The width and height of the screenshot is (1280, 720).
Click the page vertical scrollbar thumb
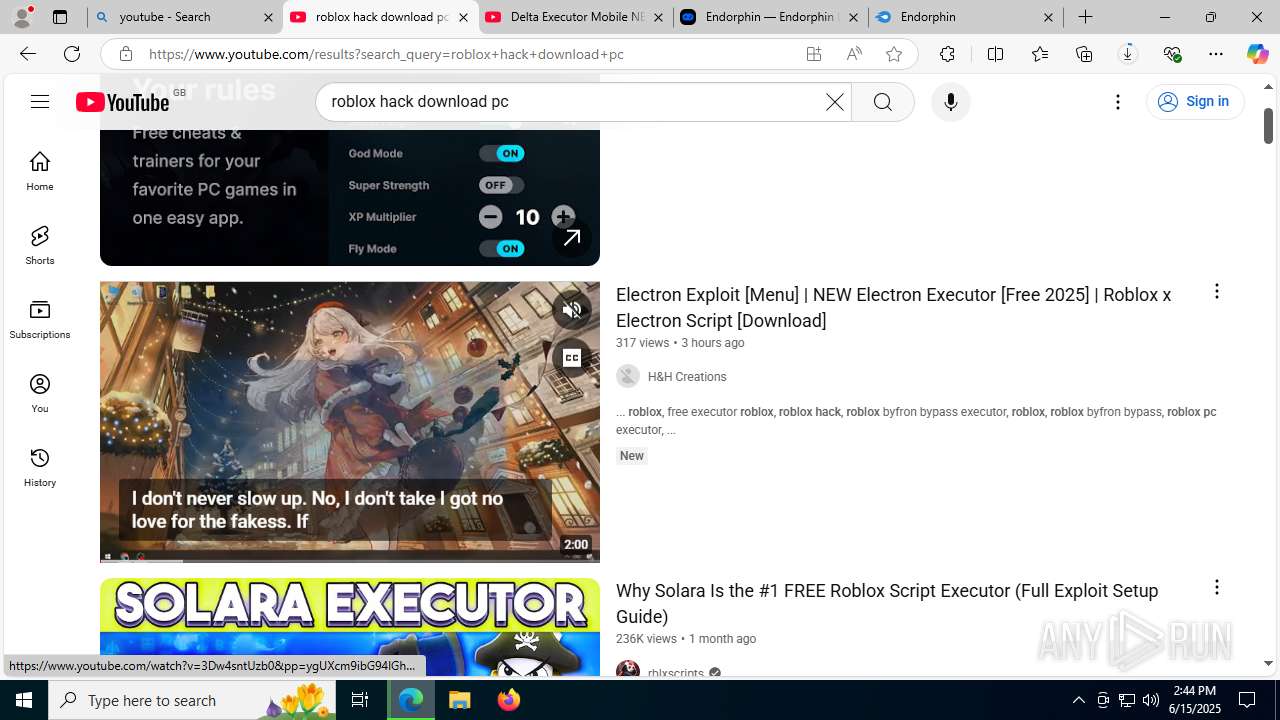(x=1268, y=125)
